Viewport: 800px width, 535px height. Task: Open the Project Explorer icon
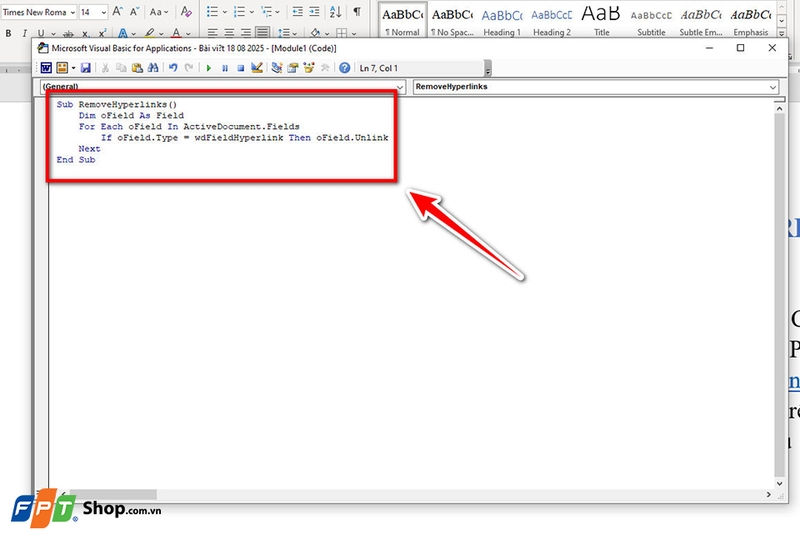277,68
